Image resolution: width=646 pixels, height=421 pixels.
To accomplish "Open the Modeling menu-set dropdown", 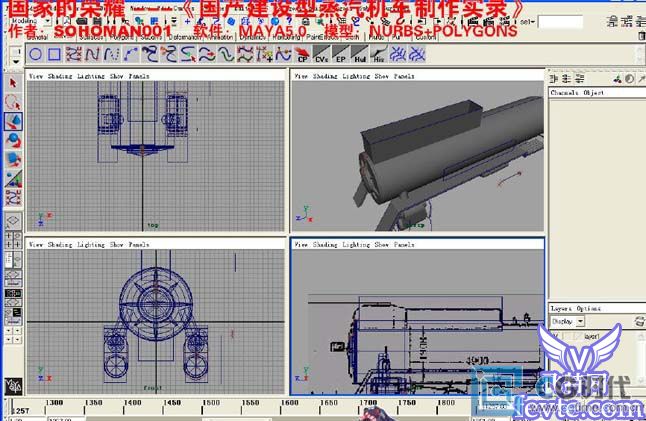I will (x=30, y=21).
